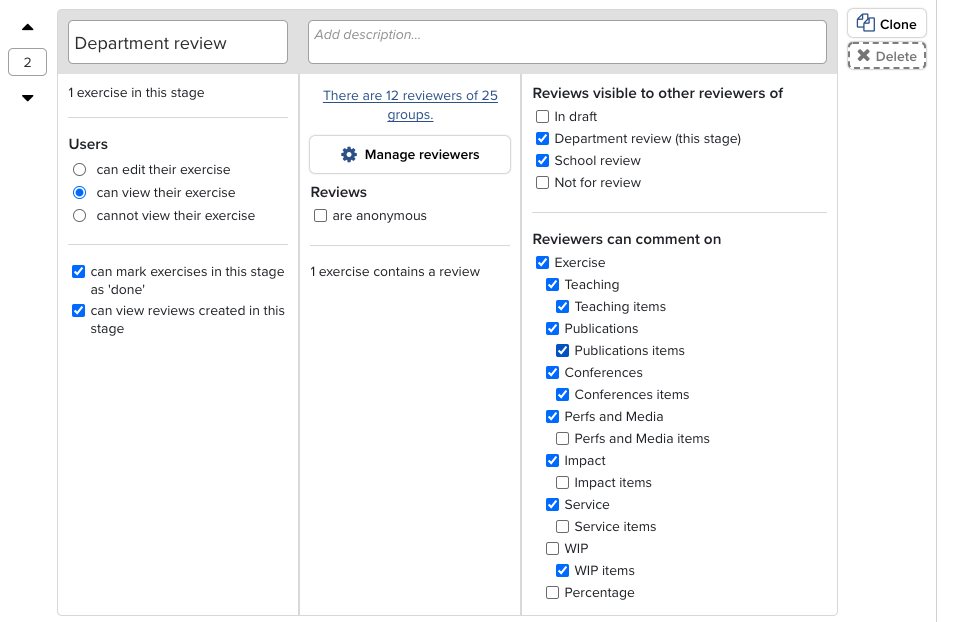Image resolution: width=957 pixels, height=622 pixels.
Task: Uncheck 'can mark exercises in this stage as done'
Action: point(78,272)
